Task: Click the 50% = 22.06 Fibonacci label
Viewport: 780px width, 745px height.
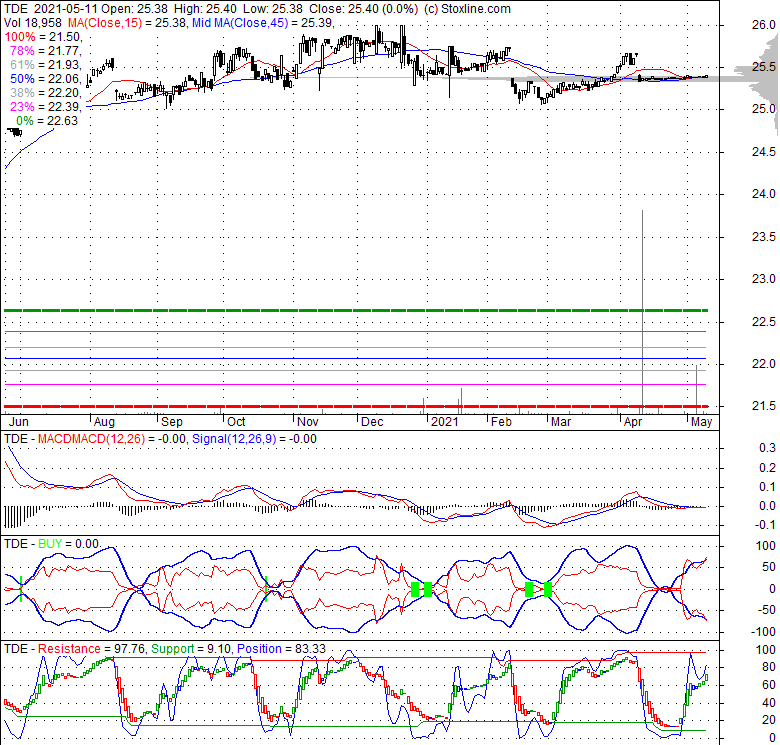Action: click(46, 79)
